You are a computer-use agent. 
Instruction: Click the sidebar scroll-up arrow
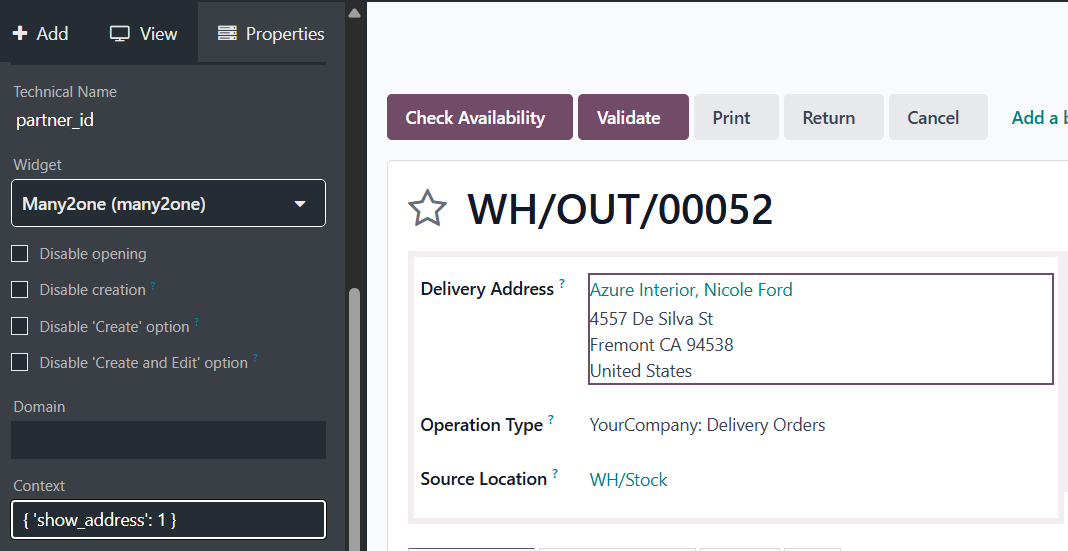point(354,12)
